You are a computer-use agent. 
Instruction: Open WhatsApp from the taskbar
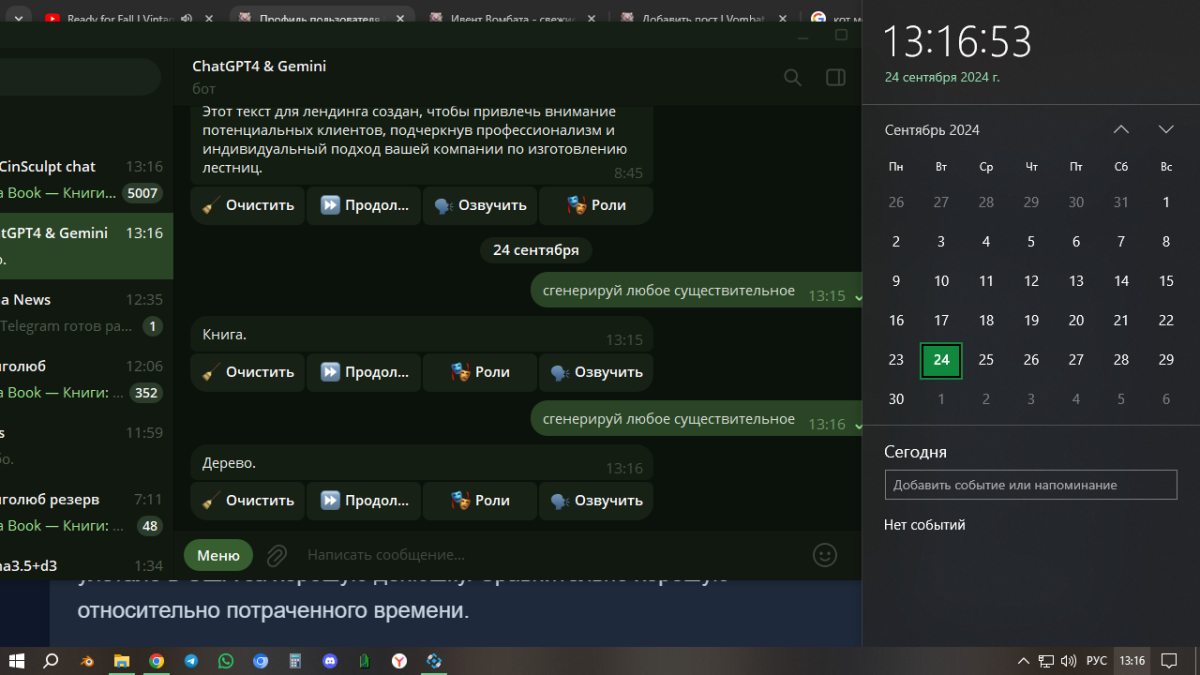[x=226, y=661]
